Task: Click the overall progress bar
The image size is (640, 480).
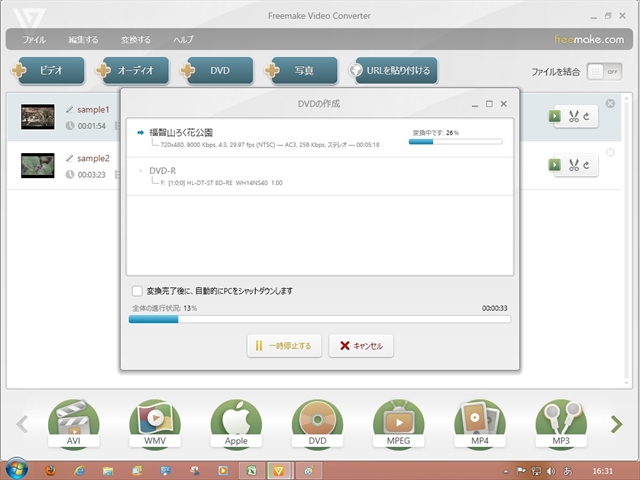Action: [x=320, y=320]
